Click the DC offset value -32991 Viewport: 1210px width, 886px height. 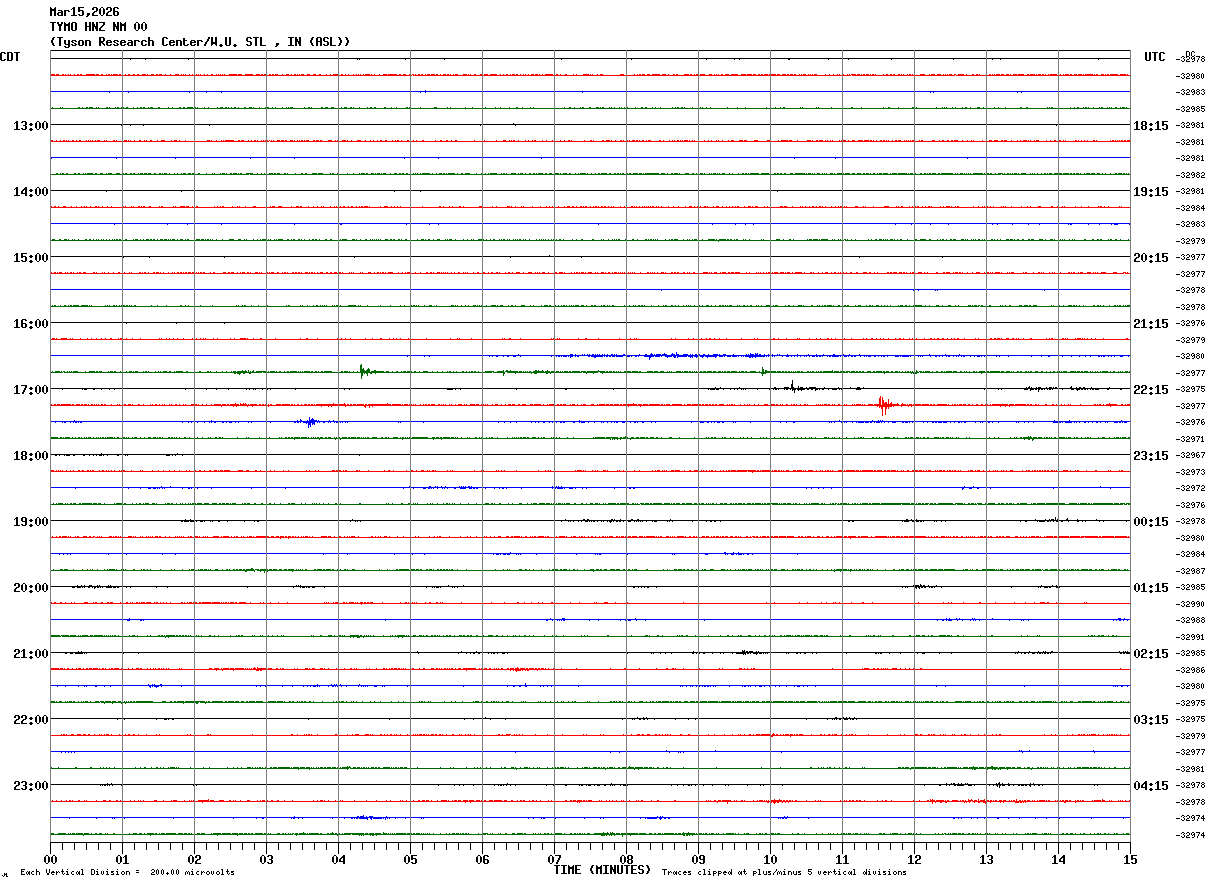pos(1191,637)
